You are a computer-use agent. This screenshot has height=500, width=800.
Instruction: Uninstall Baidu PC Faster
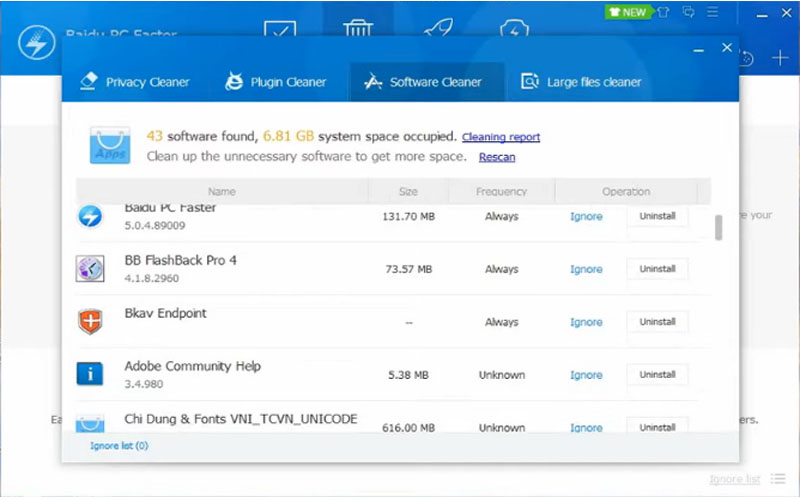[x=657, y=216]
